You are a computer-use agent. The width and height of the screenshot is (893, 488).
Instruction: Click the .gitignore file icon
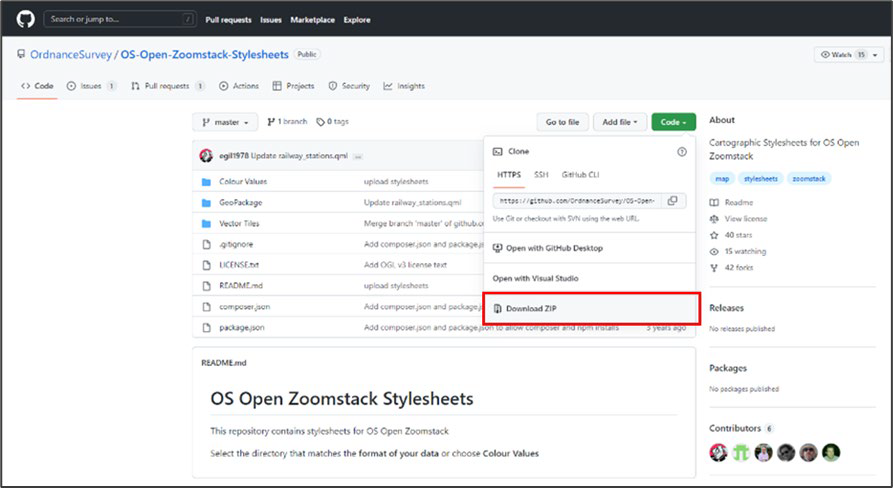click(x=206, y=244)
